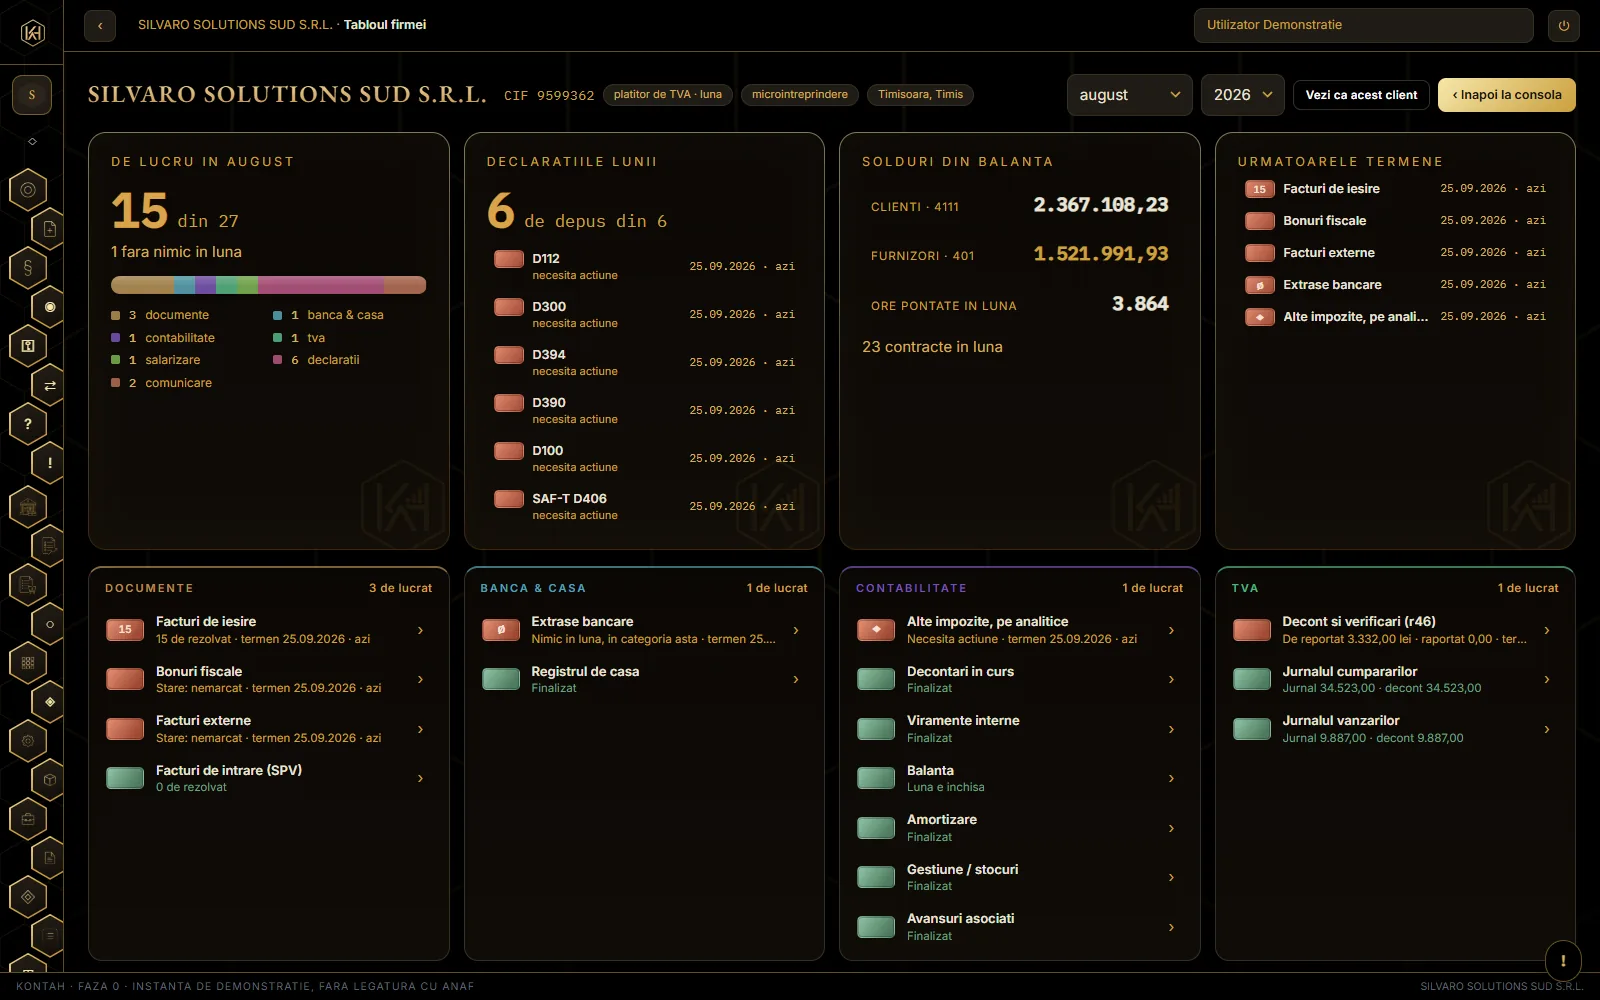The width and height of the screenshot is (1600, 1000).
Task: Open the august month dropdown
Action: point(1129,95)
